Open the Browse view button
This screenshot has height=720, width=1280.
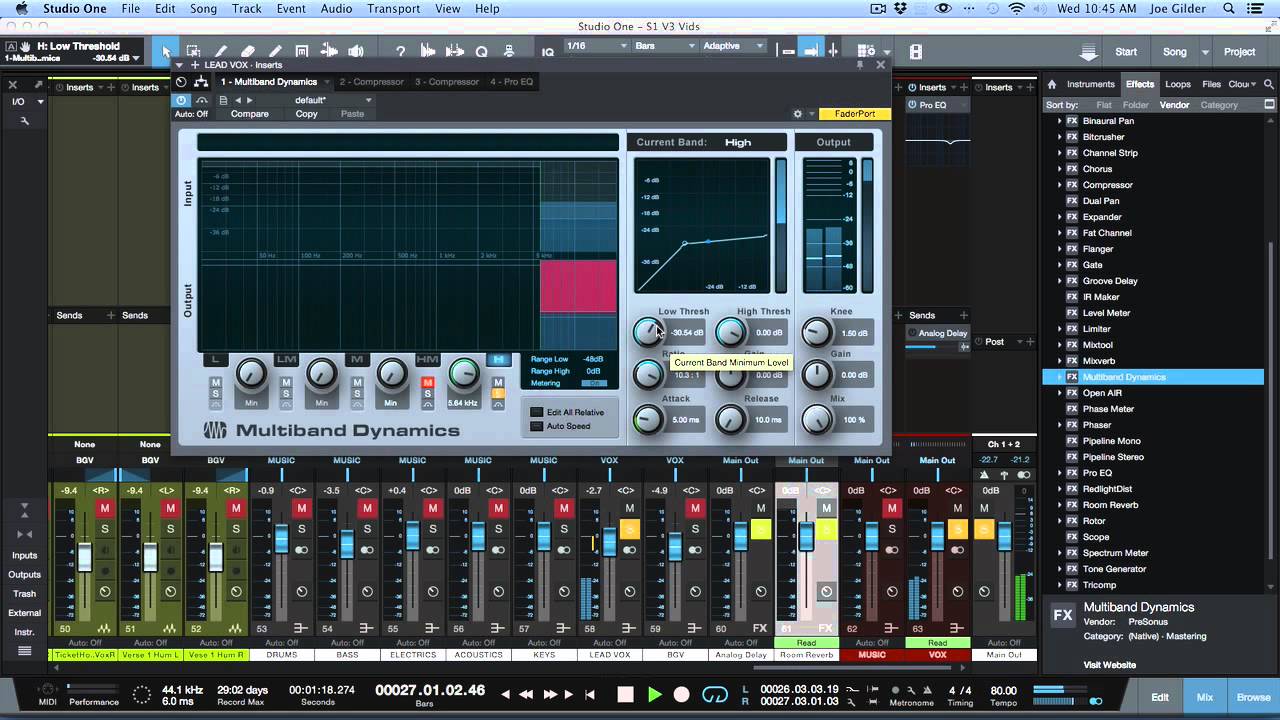coord(1253,697)
